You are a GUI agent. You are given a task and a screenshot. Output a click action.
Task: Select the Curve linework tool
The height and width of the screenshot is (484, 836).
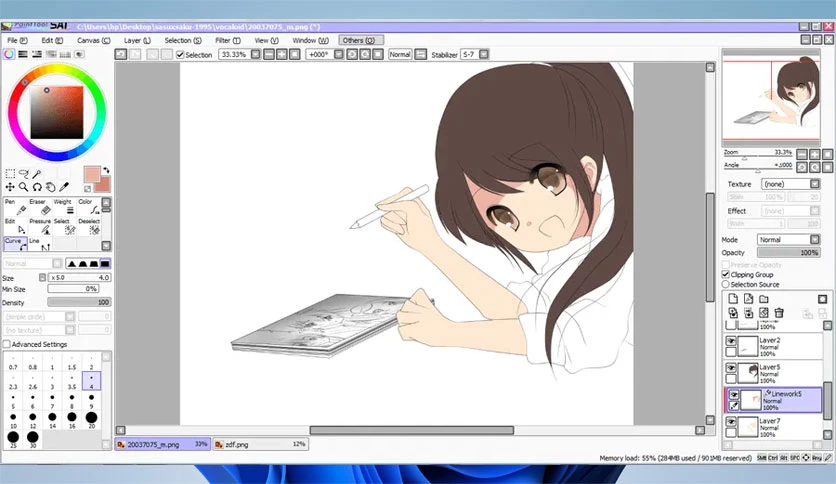click(15, 244)
